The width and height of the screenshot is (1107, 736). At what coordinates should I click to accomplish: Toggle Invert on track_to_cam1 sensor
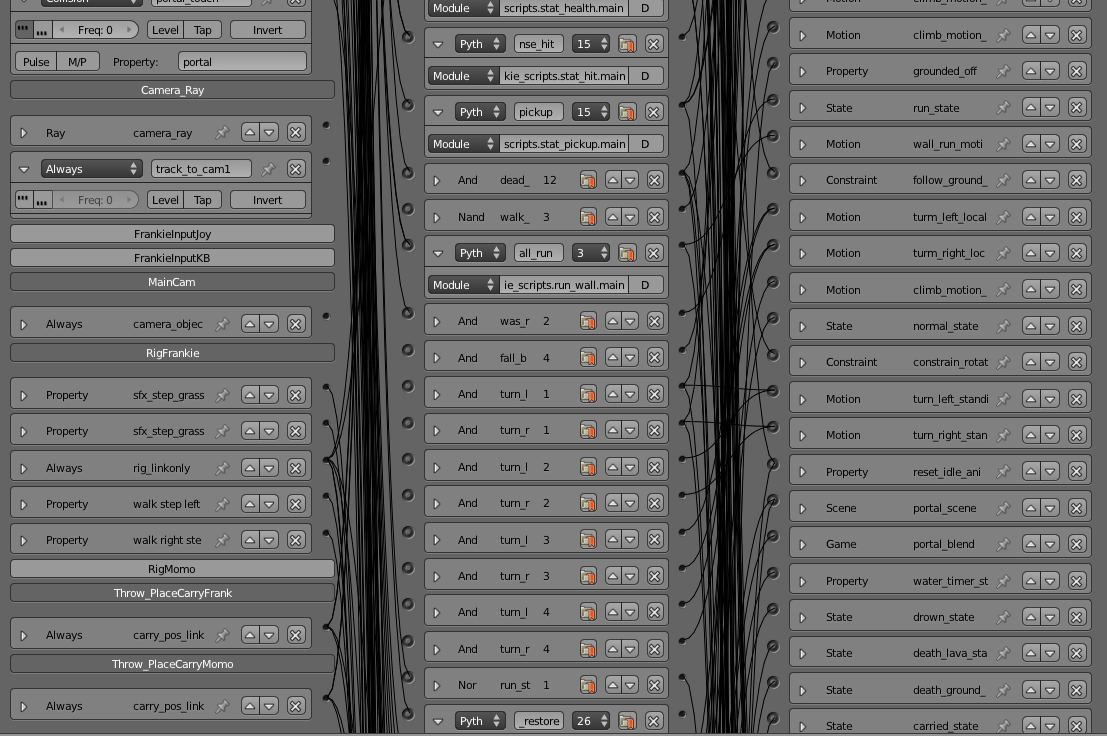pyautogui.click(x=267, y=200)
